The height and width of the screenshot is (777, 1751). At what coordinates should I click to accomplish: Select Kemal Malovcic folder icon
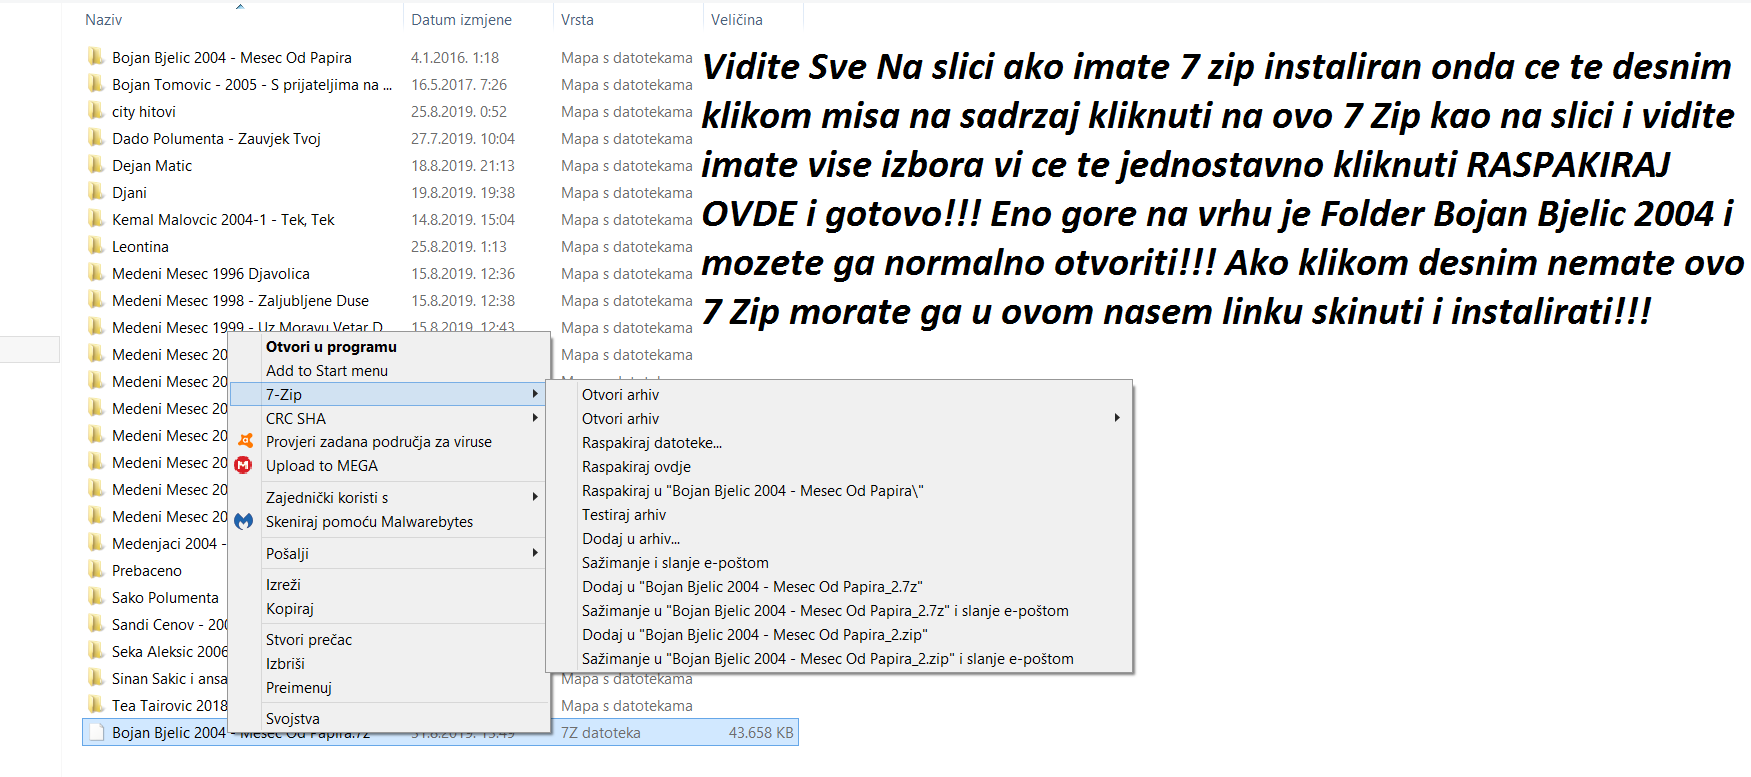point(96,219)
